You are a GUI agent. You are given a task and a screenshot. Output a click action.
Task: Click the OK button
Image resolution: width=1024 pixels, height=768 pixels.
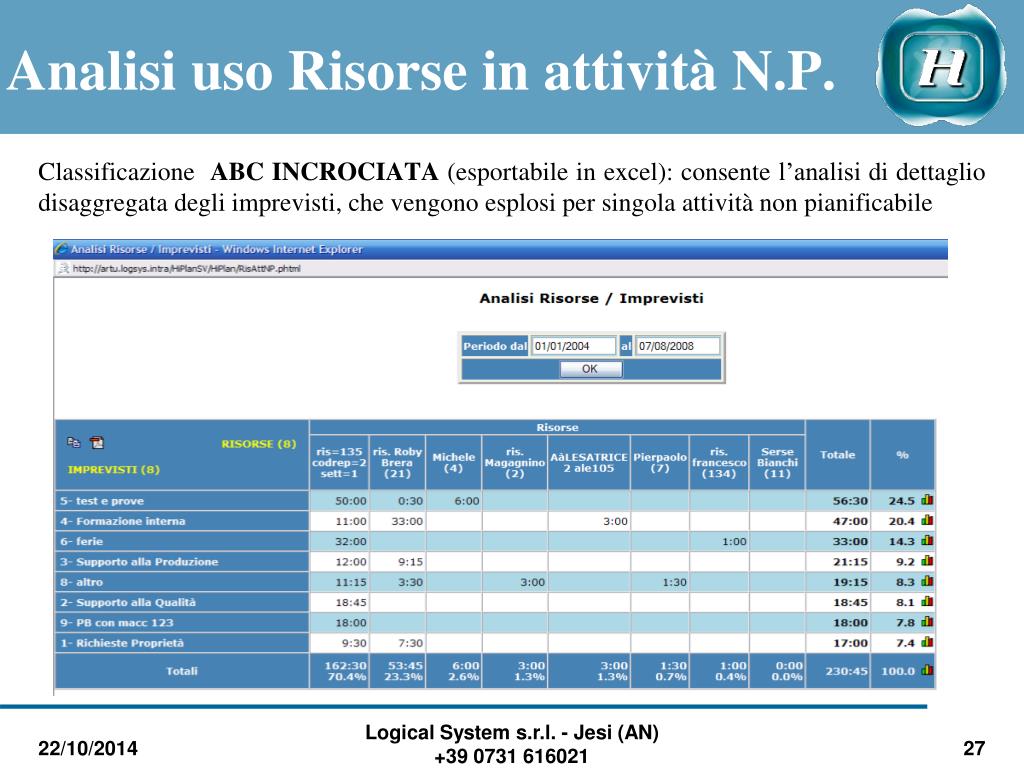(x=590, y=369)
